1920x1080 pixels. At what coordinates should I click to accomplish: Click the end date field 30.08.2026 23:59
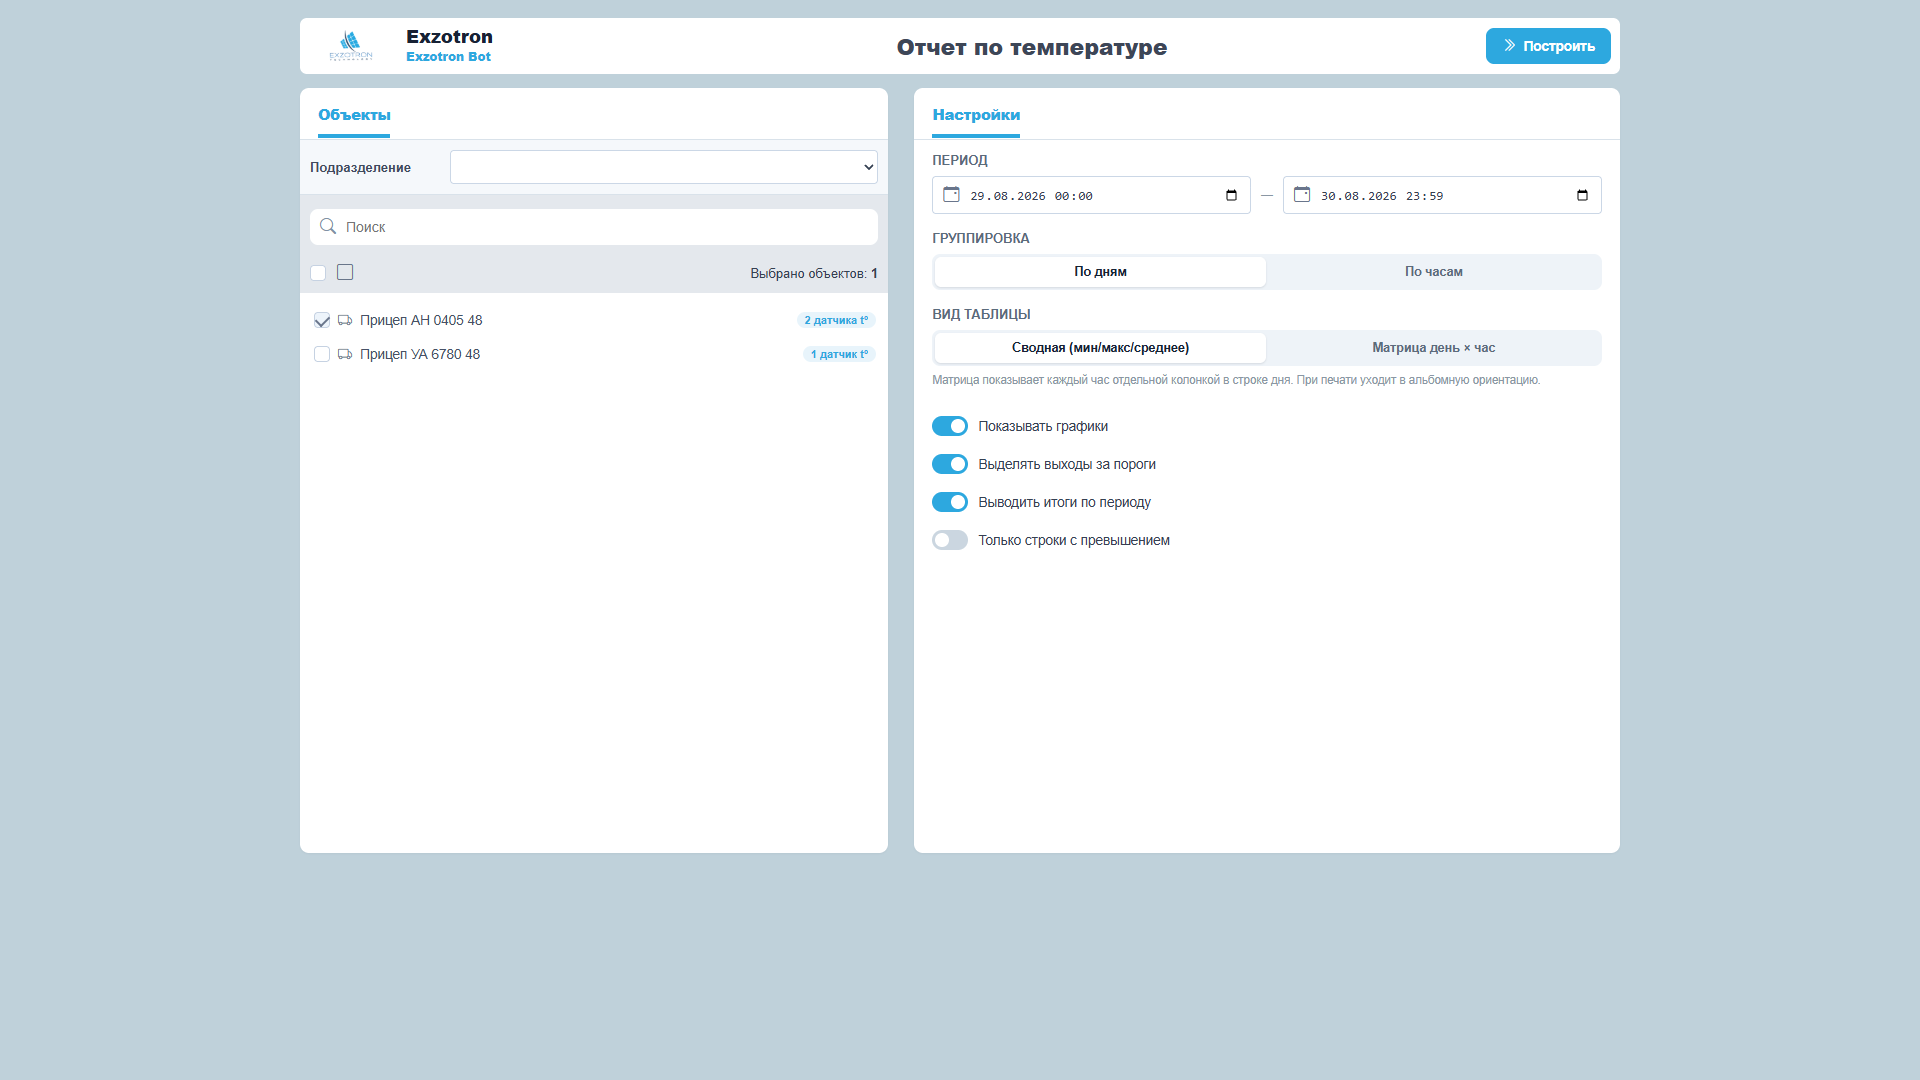1442,195
